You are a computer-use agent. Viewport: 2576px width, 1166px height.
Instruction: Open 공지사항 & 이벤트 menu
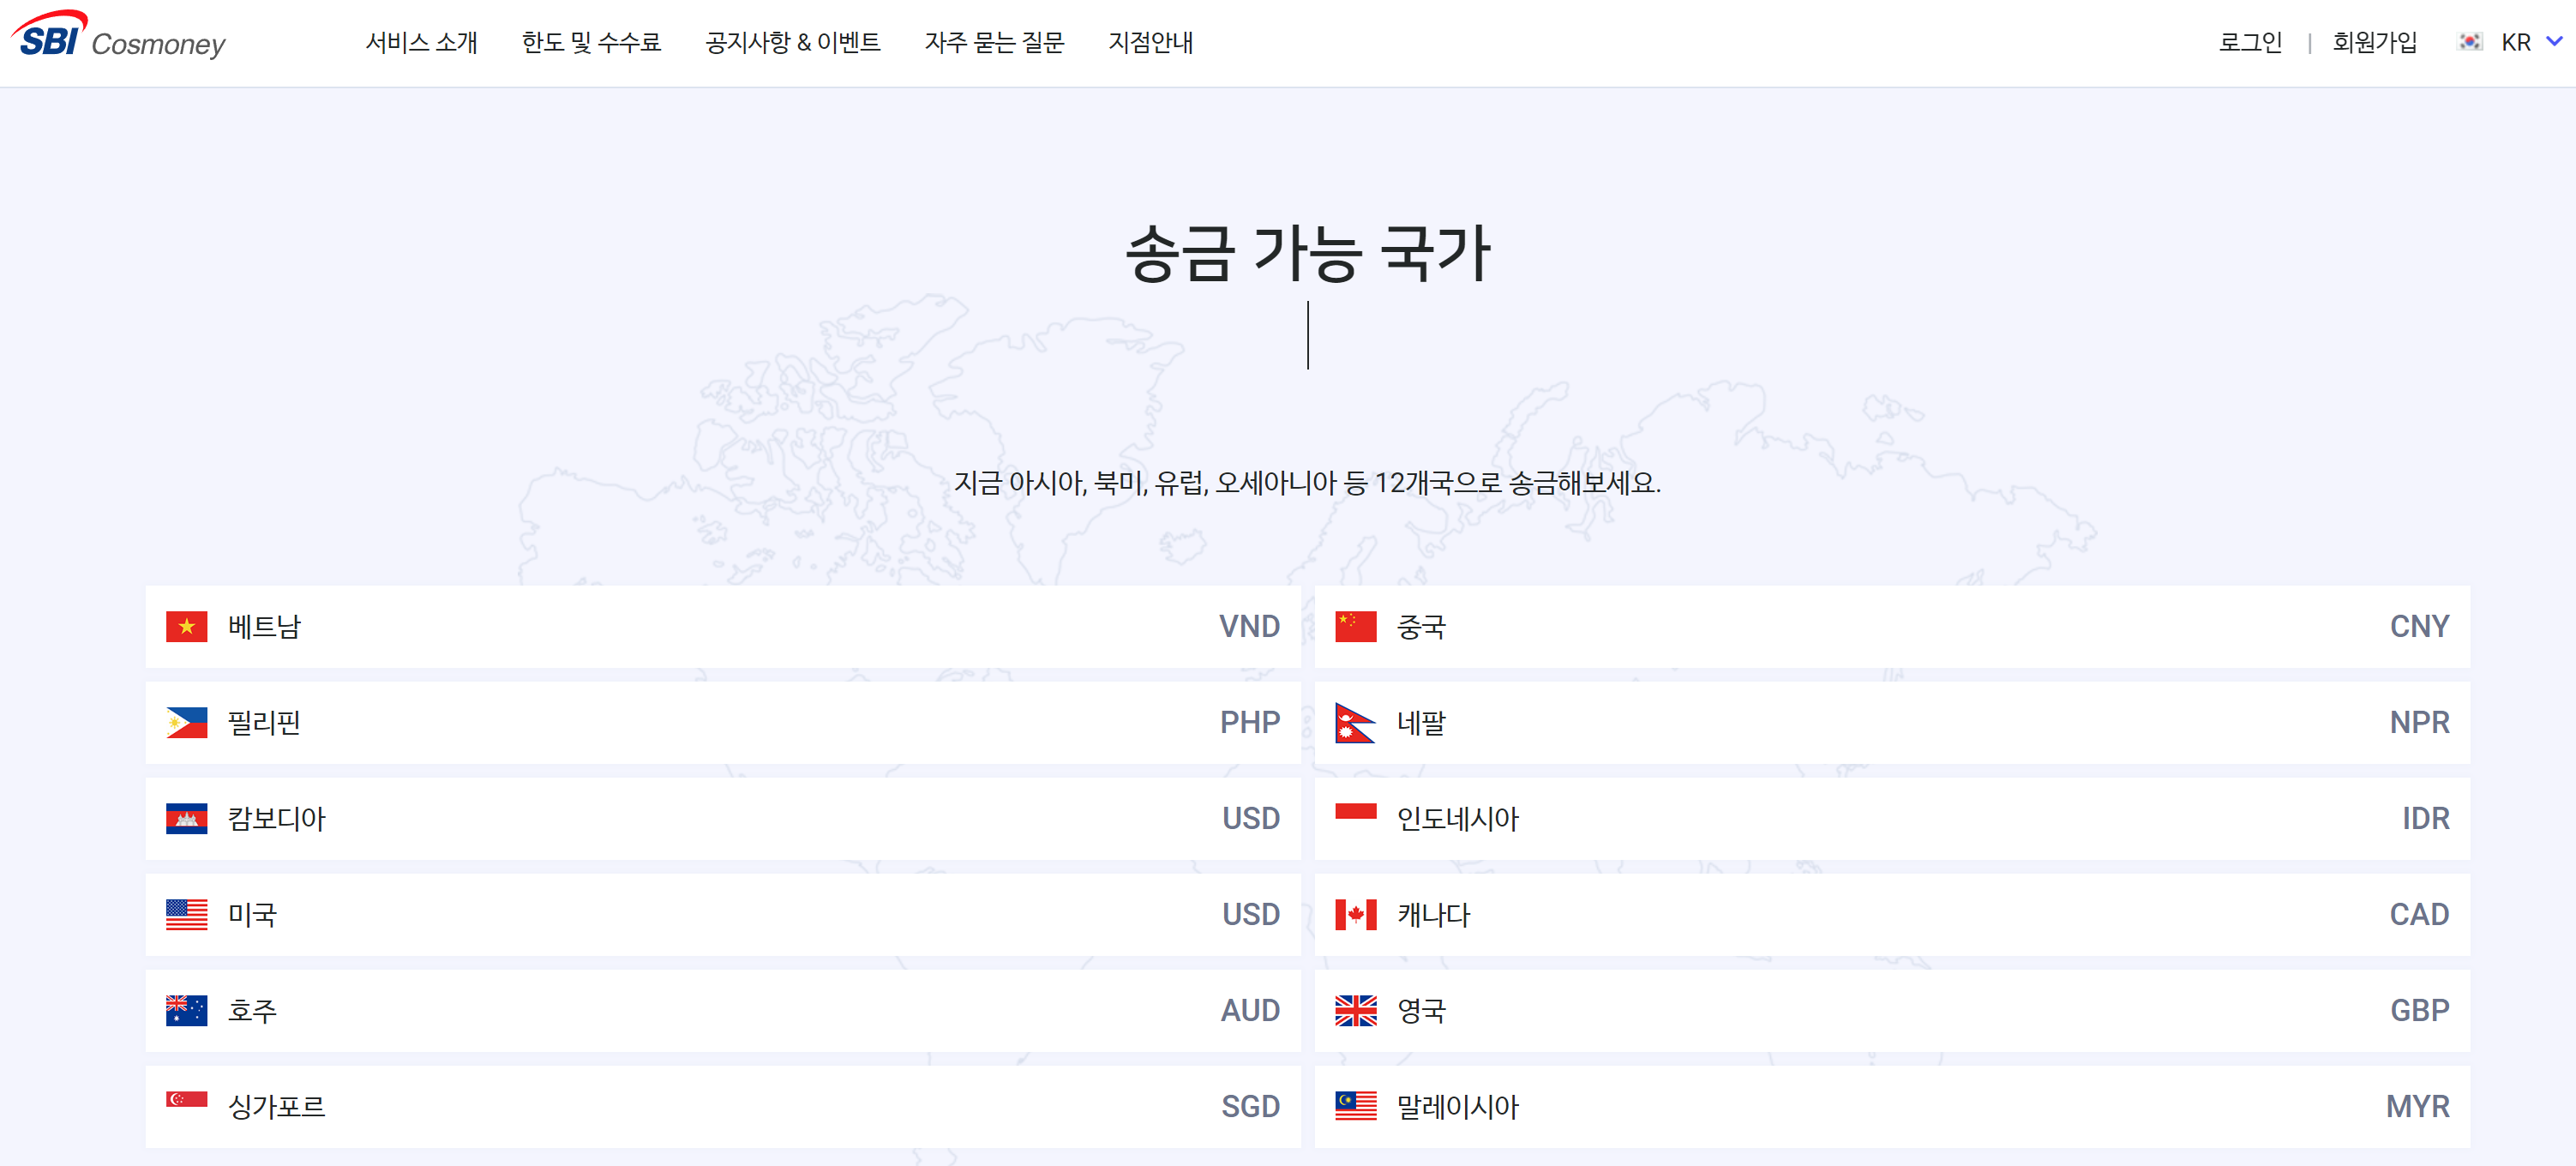pos(792,42)
